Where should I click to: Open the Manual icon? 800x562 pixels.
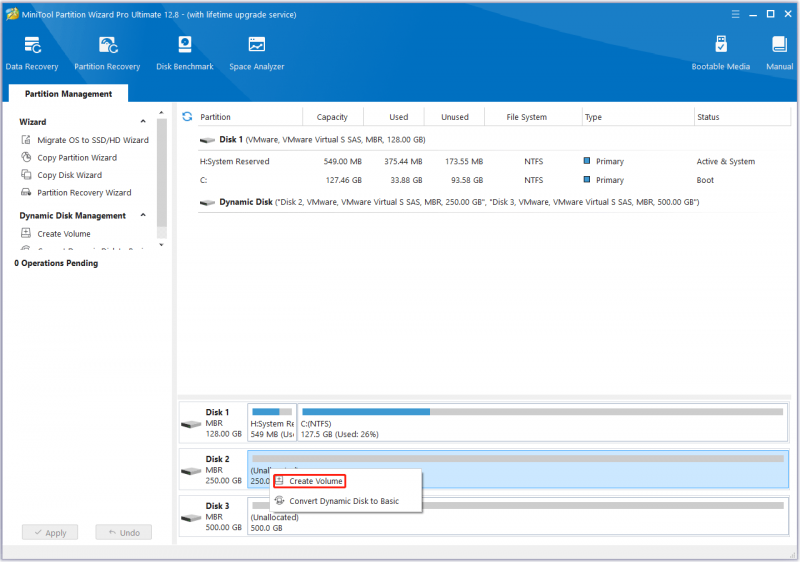tap(779, 53)
